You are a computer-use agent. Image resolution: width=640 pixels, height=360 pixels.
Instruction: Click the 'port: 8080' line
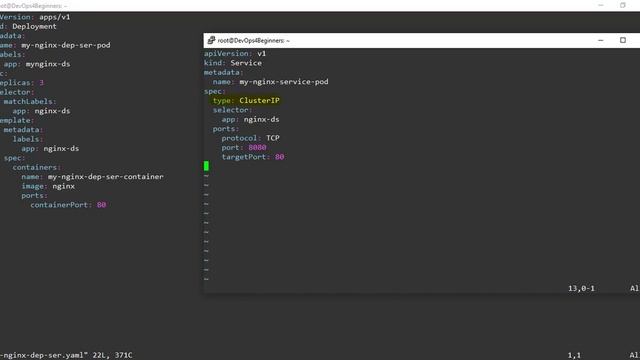244,147
